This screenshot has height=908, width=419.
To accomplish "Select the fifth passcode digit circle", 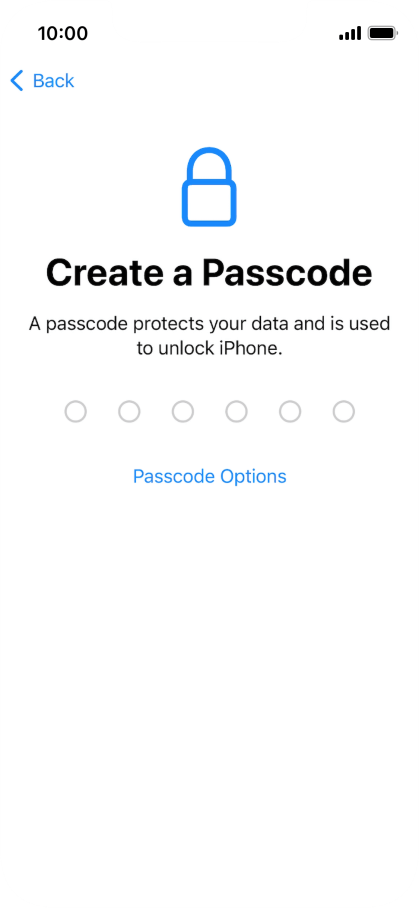I will click(290, 412).
